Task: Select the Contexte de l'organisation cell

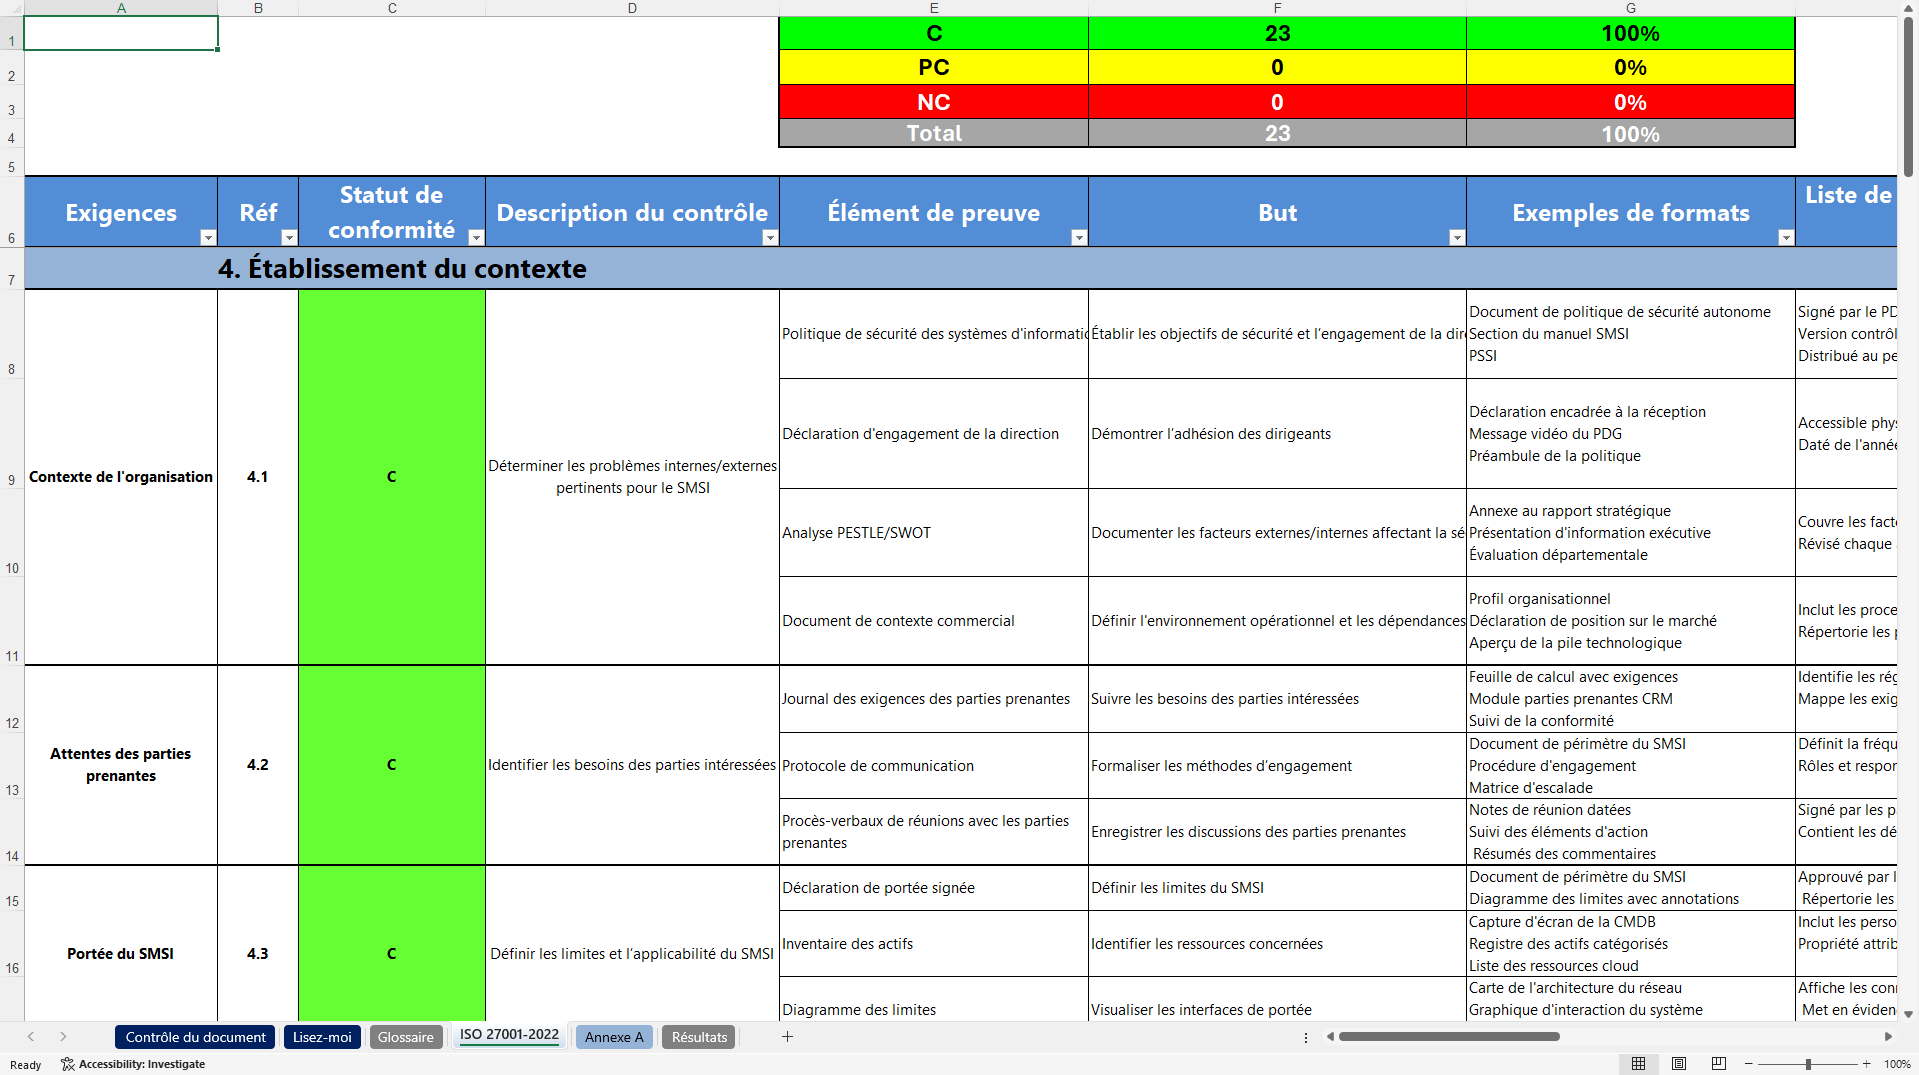Action: 121,477
